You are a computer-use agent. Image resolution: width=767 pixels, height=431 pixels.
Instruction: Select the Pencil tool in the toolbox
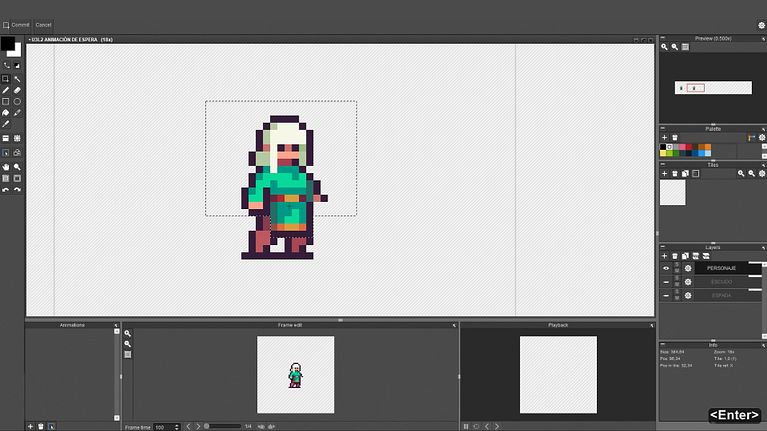[6, 90]
